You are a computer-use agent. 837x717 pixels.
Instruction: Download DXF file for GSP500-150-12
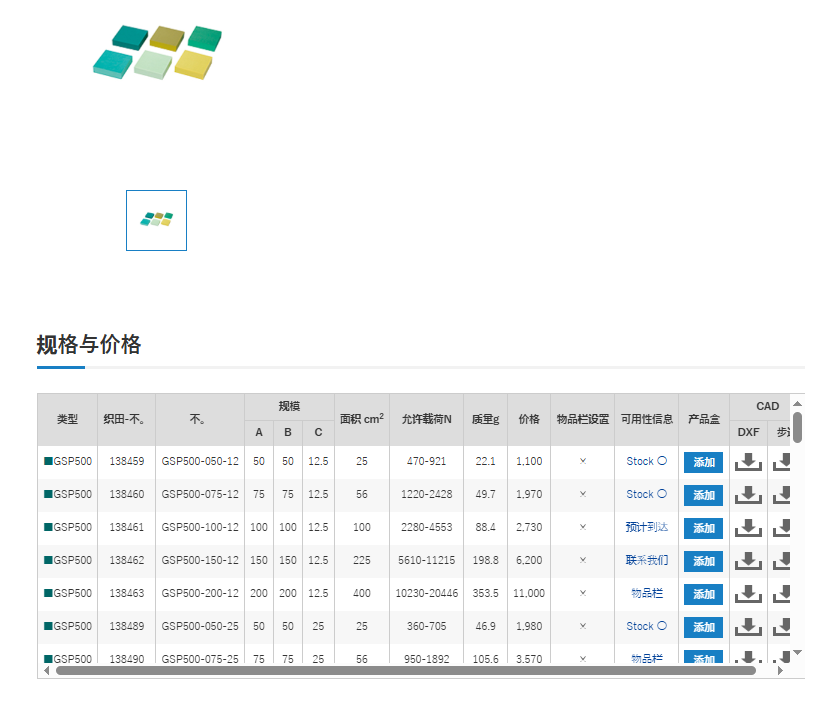point(748,561)
